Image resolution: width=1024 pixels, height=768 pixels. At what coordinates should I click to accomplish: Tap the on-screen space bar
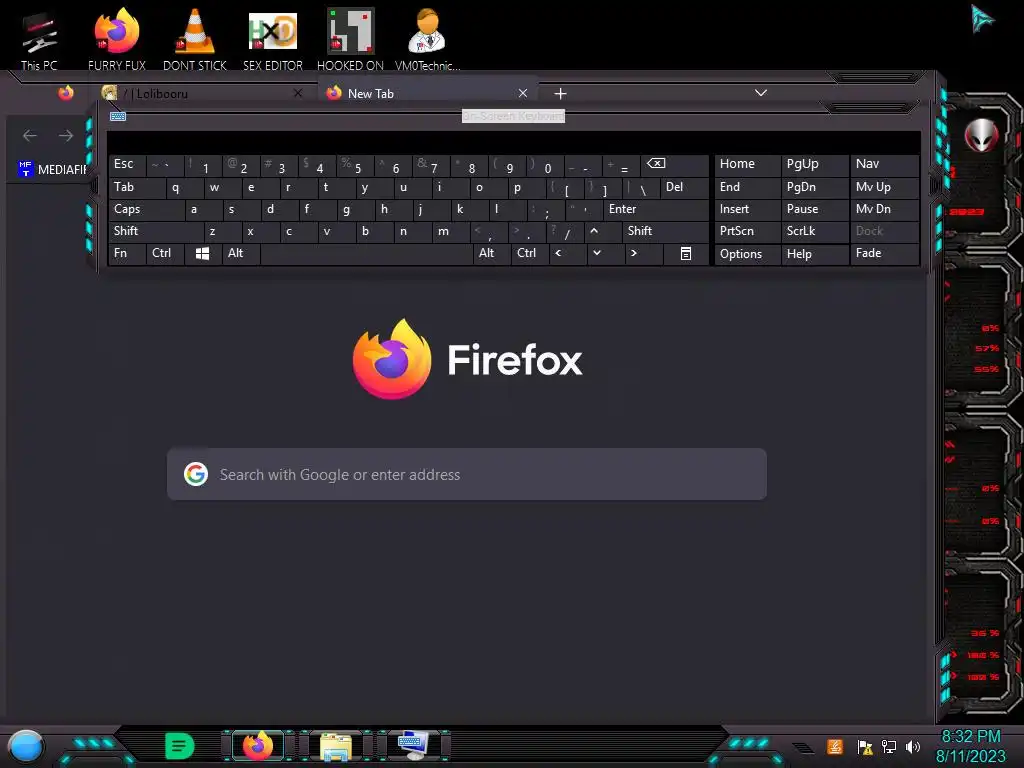pos(366,253)
